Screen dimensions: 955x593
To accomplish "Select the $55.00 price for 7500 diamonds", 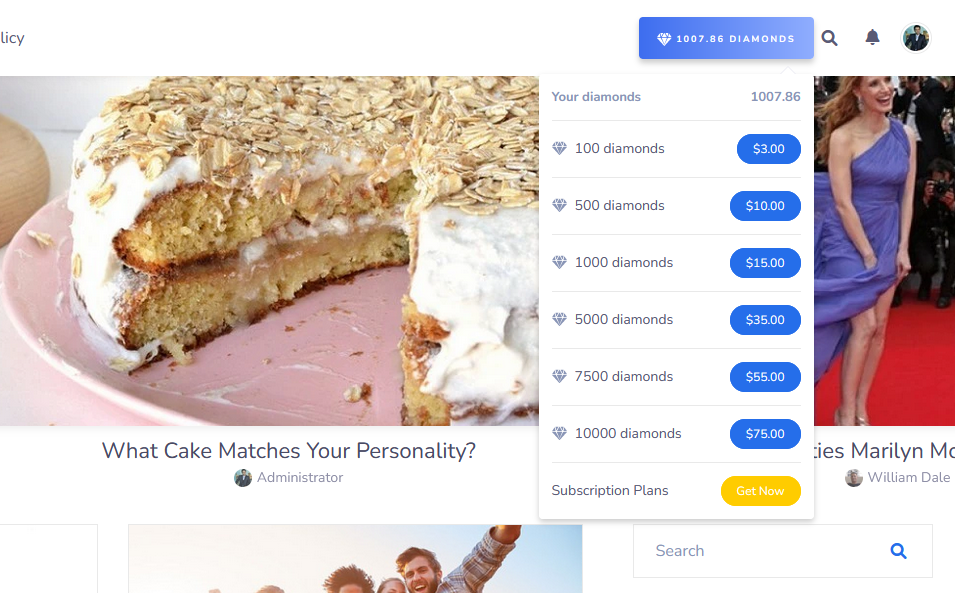I will pyautogui.click(x=765, y=377).
